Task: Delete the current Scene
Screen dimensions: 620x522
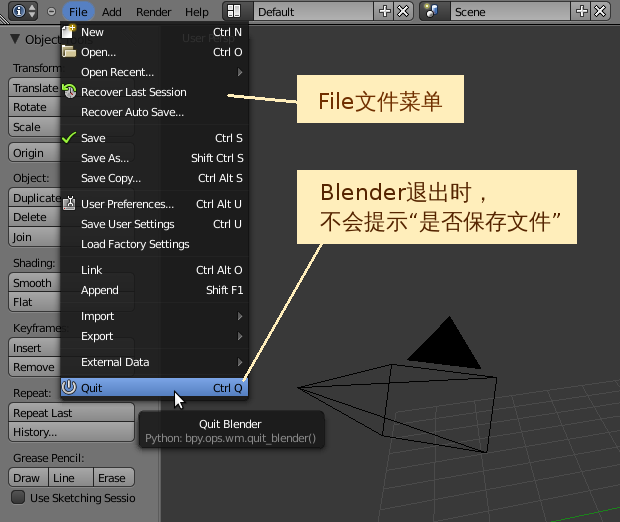Action: 600,11
